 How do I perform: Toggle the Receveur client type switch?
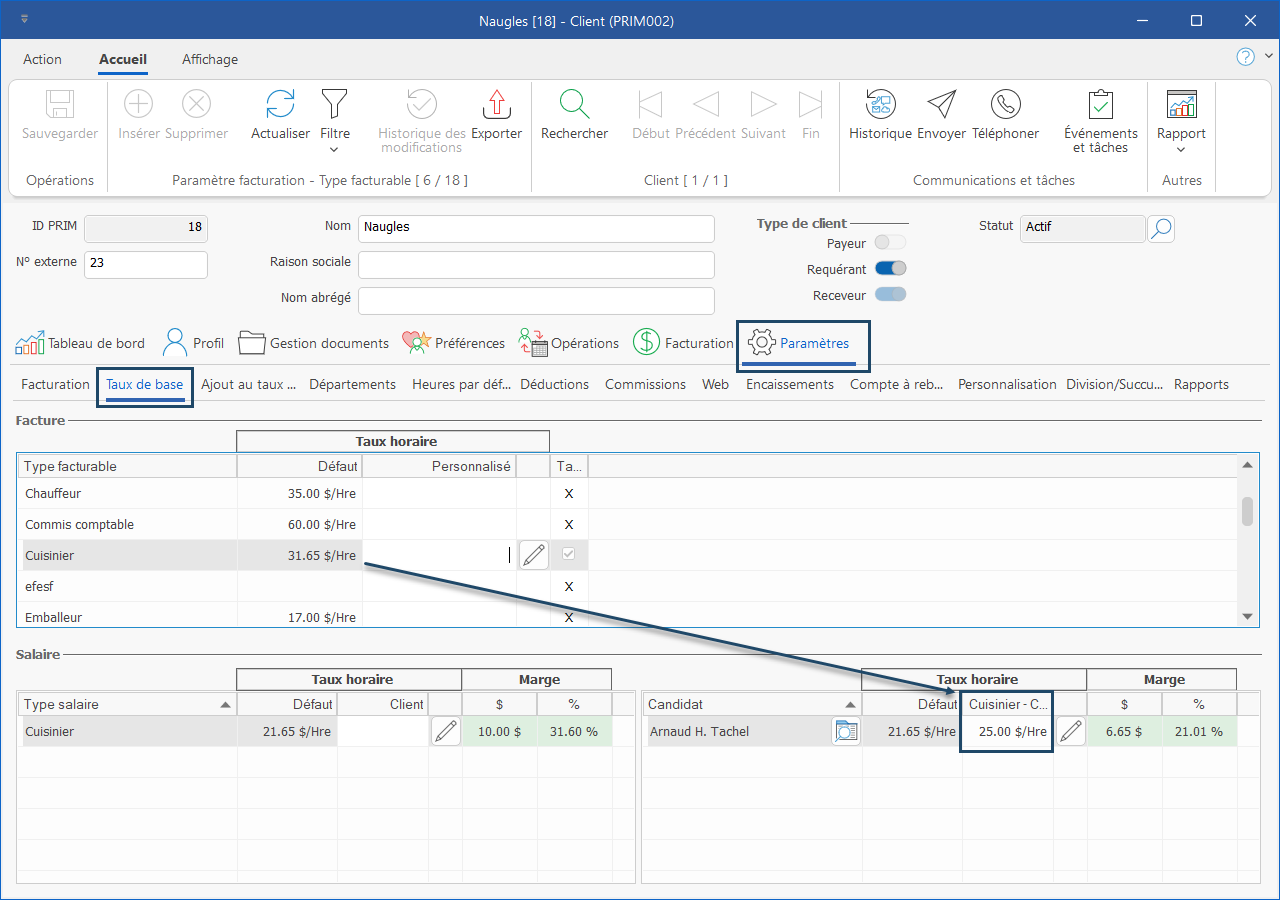[x=890, y=294]
